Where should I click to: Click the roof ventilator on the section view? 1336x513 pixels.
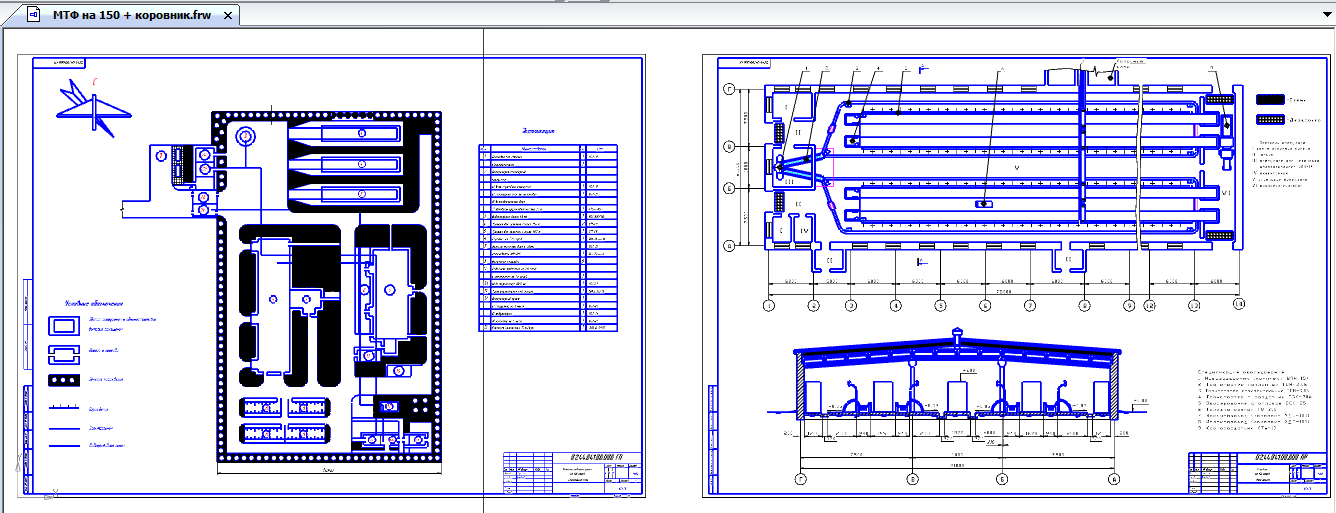pos(958,336)
